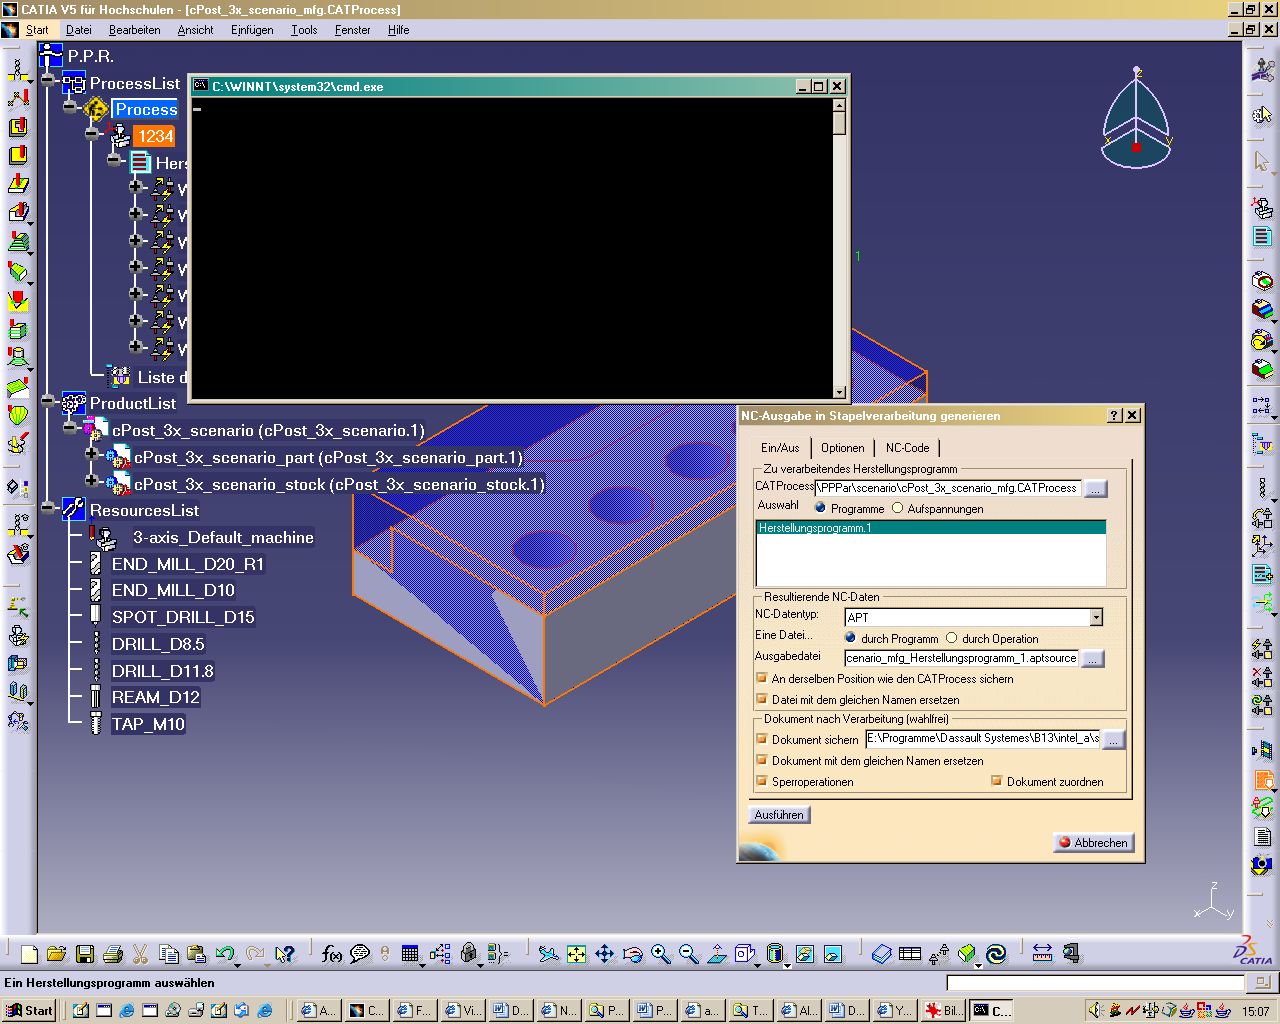Toggle the Sperroperationen checkbox
This screenshot has height=1024, width=1280.
tap(762, 781)
